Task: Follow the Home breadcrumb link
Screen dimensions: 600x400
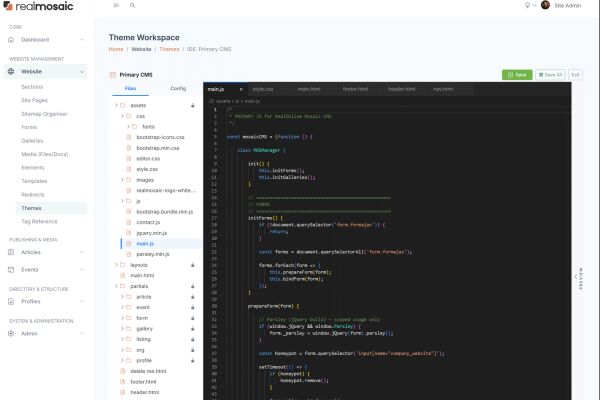Action: (116, 49)
